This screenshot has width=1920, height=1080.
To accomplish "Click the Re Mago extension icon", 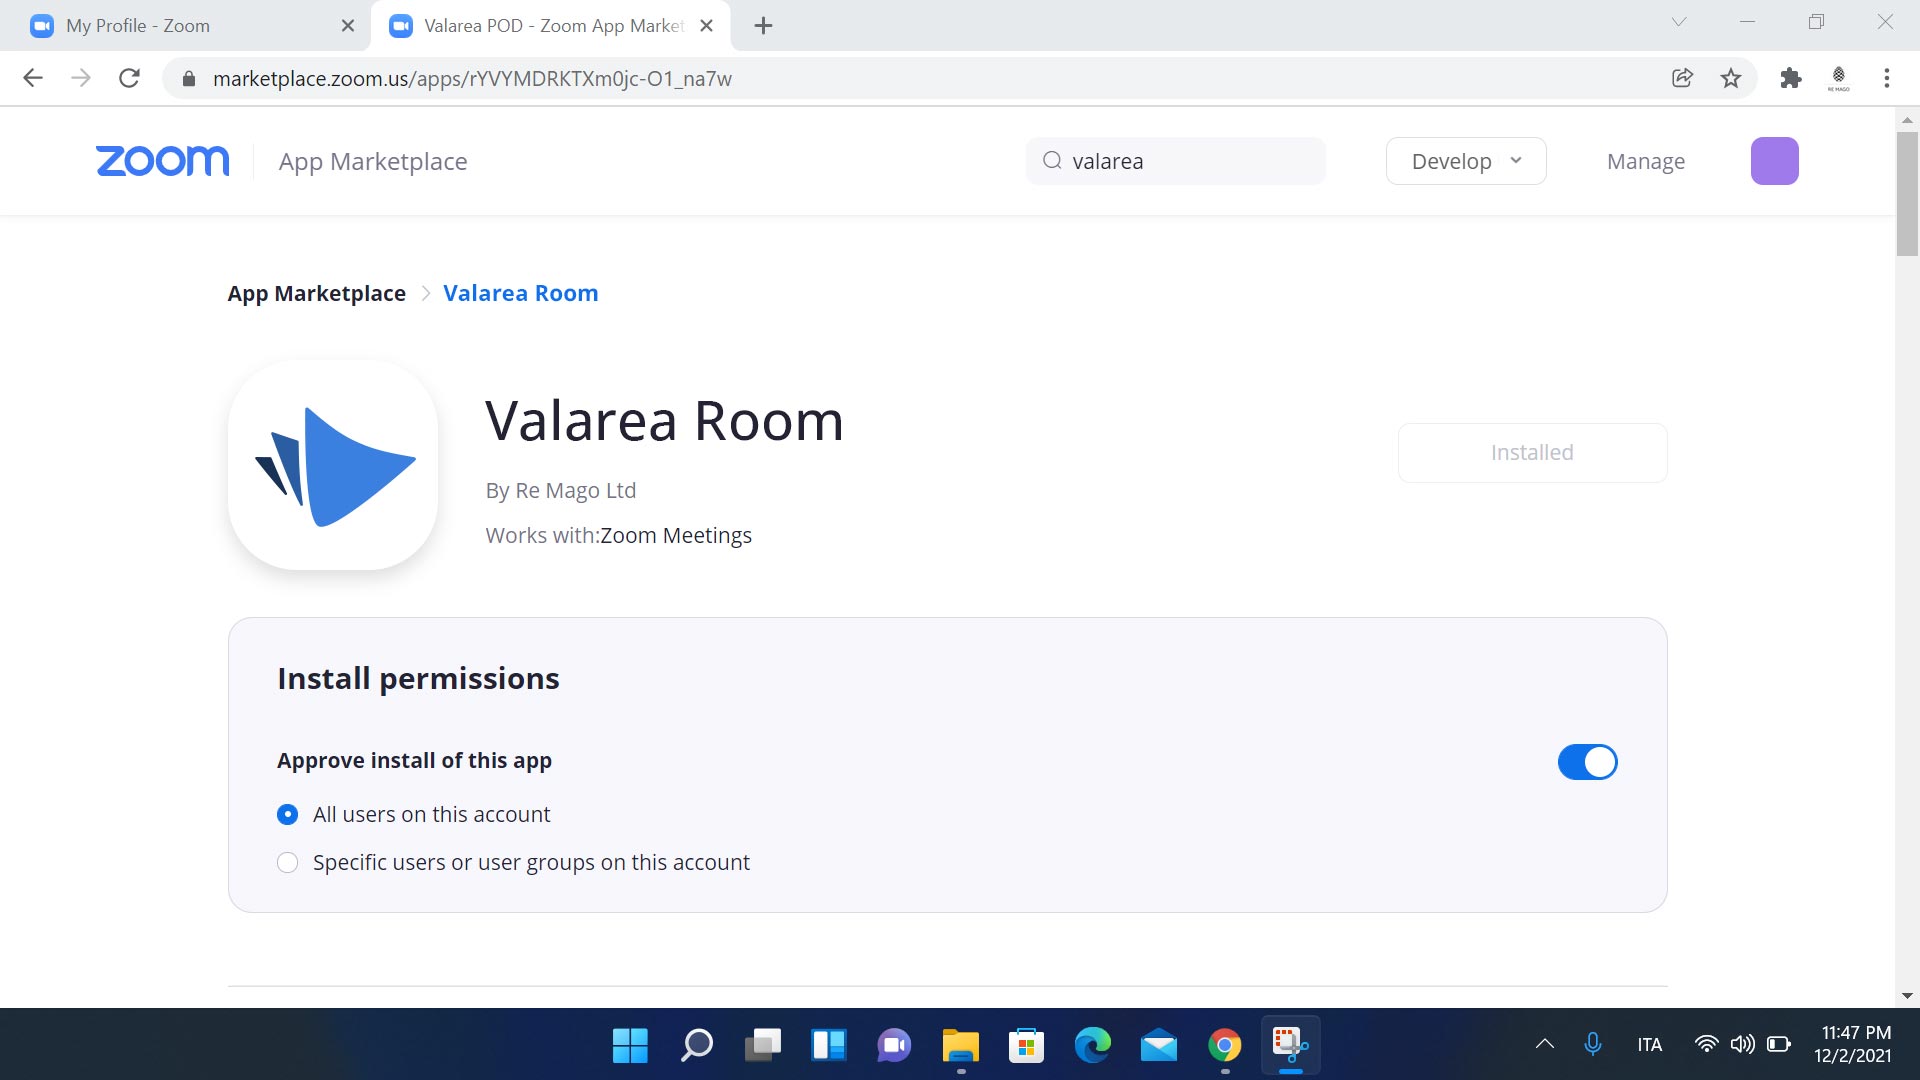I will click(x=1838, y=78).
